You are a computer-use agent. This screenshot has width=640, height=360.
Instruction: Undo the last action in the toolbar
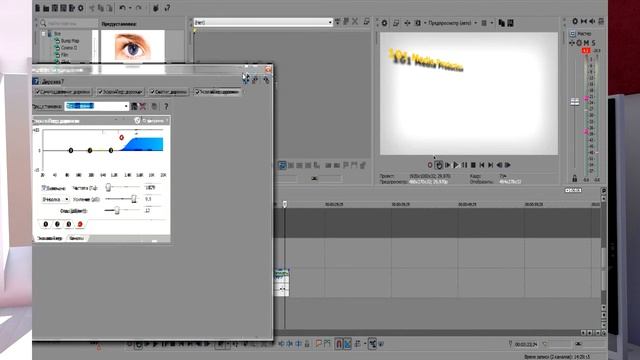122,8
